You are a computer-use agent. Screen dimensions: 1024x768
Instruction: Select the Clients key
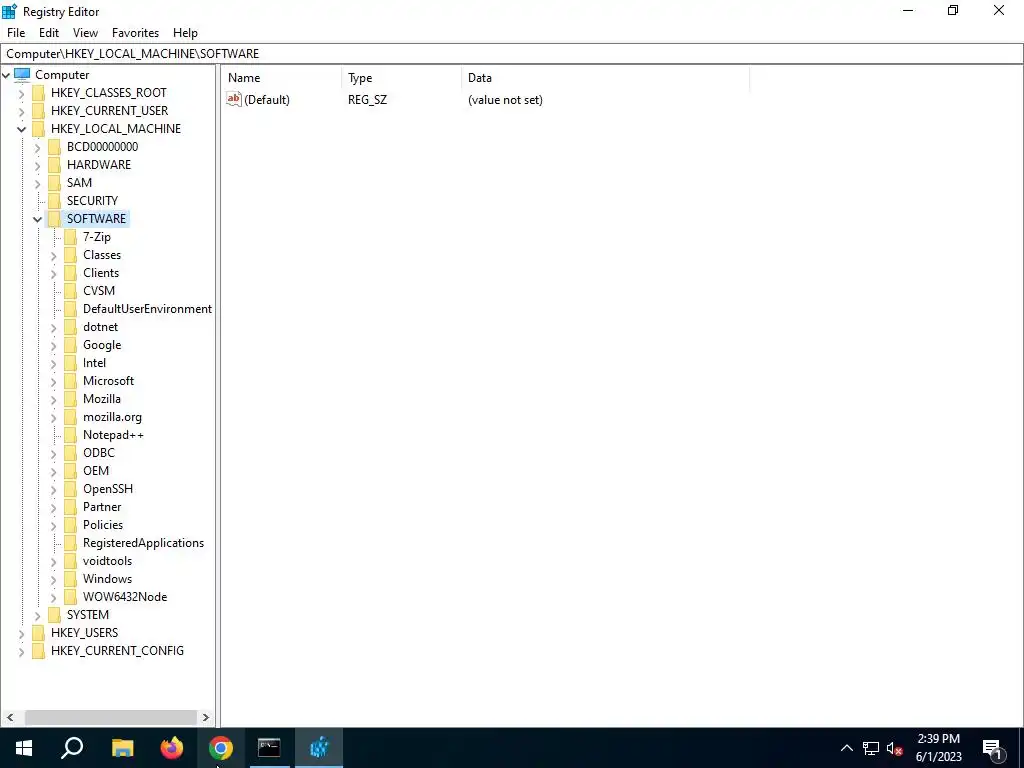[101, 273]
